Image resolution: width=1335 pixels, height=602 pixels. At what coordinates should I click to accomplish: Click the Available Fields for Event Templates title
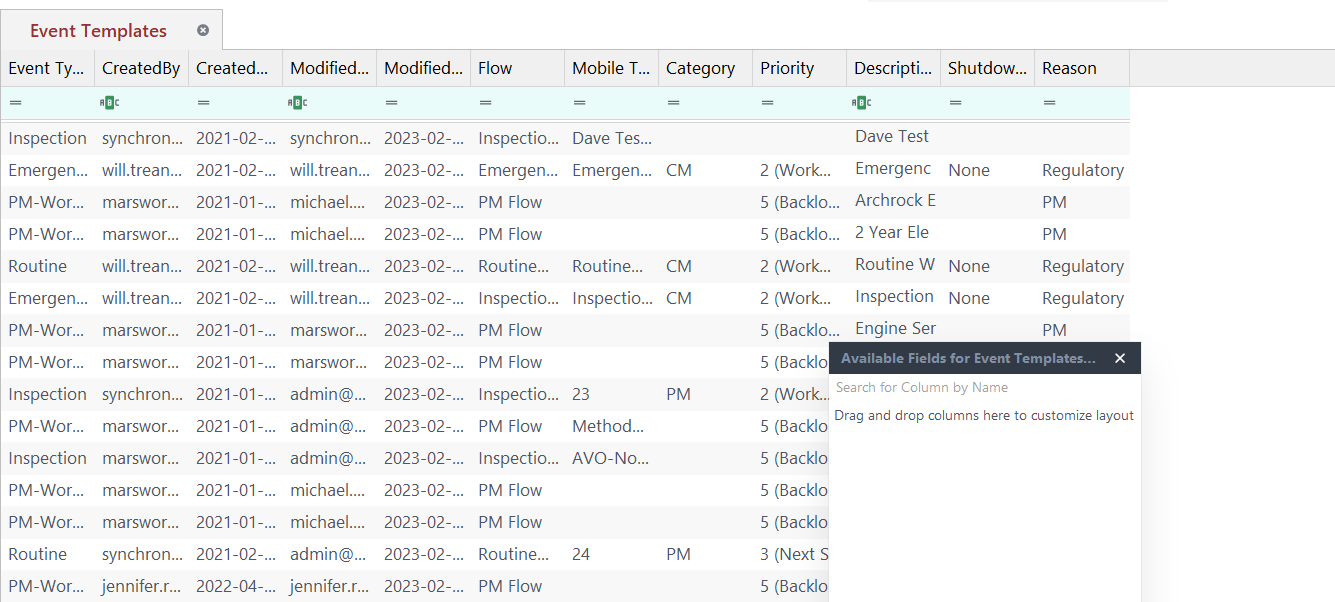coord(968,358)
